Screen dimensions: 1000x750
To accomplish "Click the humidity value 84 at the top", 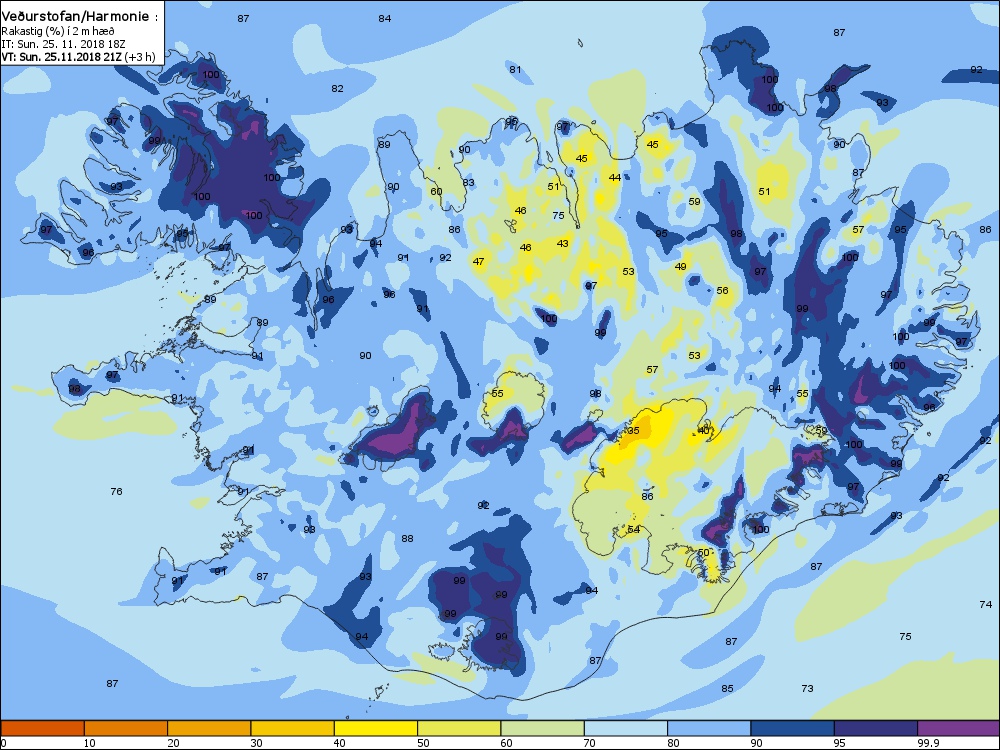I will [x=385, y=18].
